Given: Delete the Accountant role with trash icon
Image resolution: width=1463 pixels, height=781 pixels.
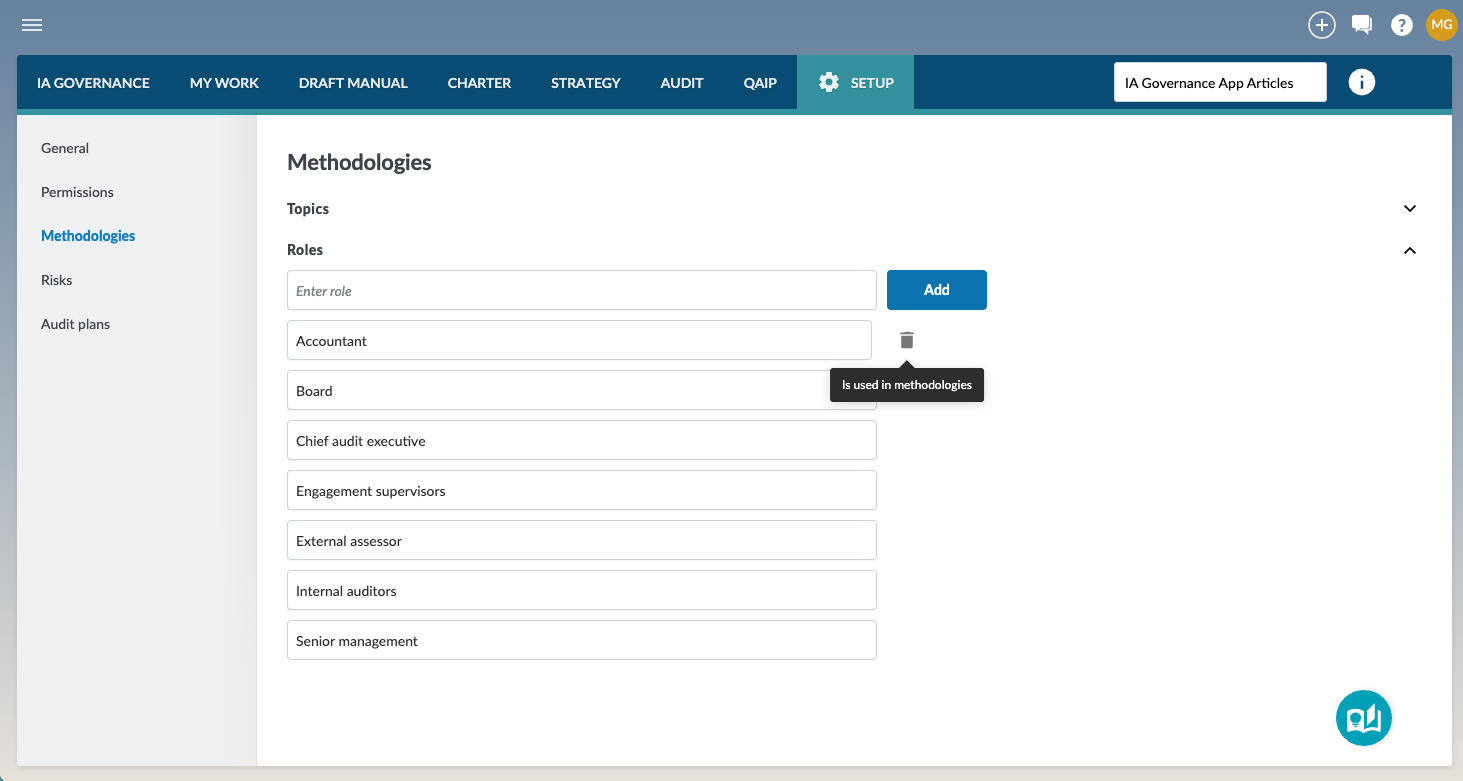Looking at the screenshot, I should coord(907,340).
